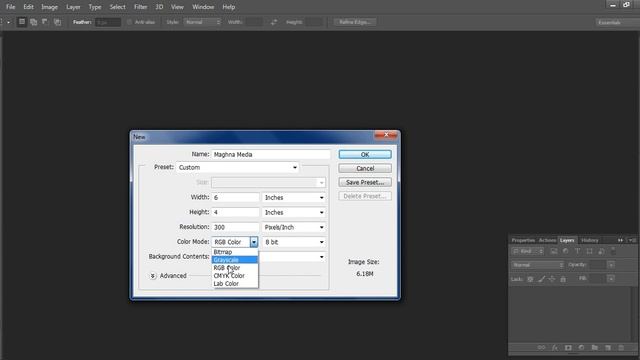Open the Edit menu
The width and height of the screenshot is (640, 360).
point(28,7)
